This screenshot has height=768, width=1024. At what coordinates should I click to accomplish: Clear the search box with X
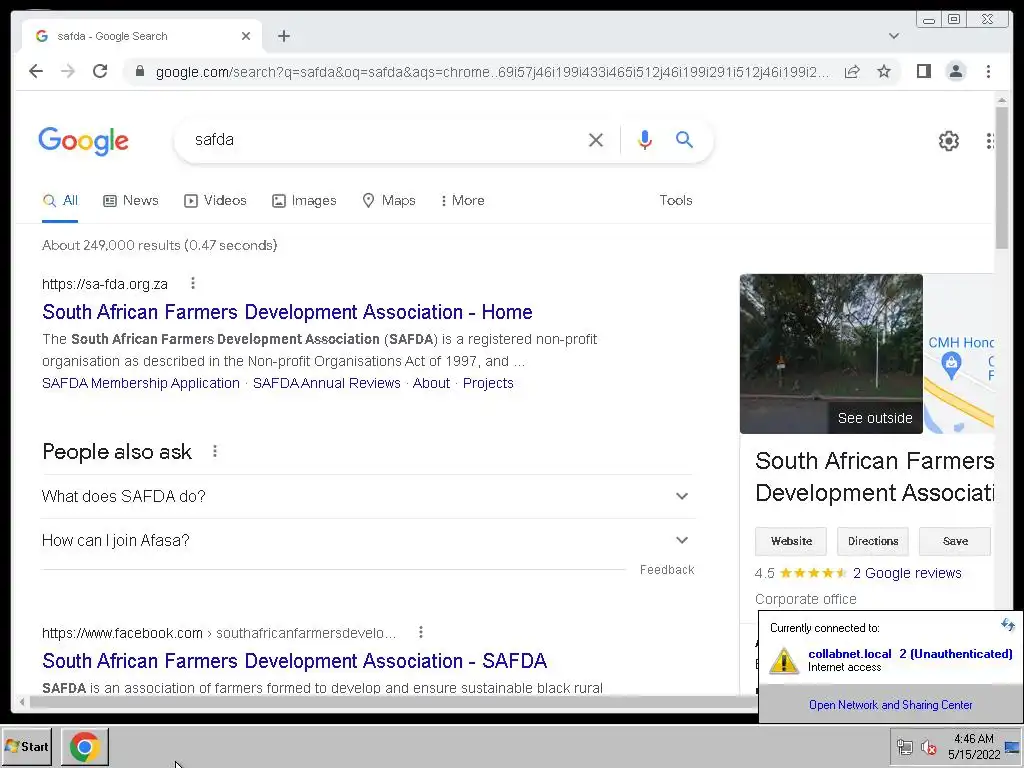pyautogui.click(x=596, y=140)
